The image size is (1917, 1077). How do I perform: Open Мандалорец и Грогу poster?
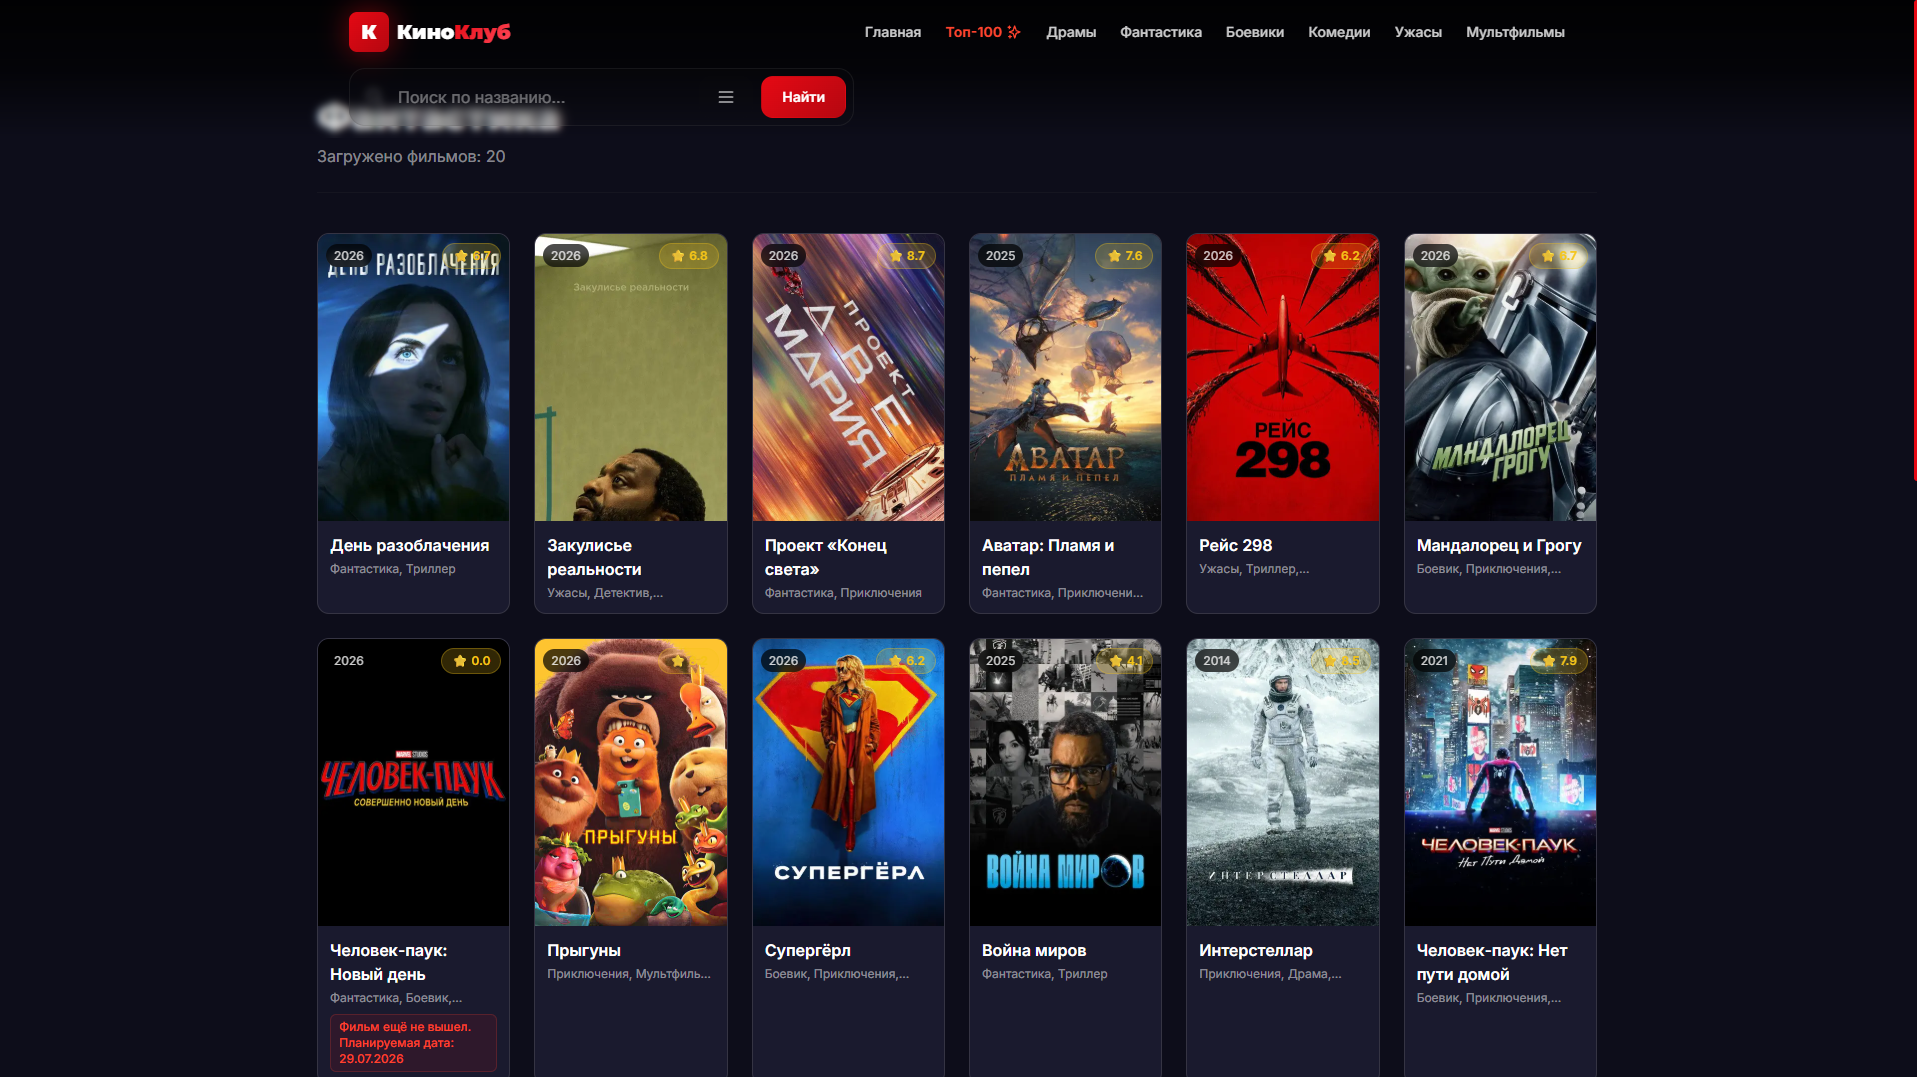point(1500,377)
